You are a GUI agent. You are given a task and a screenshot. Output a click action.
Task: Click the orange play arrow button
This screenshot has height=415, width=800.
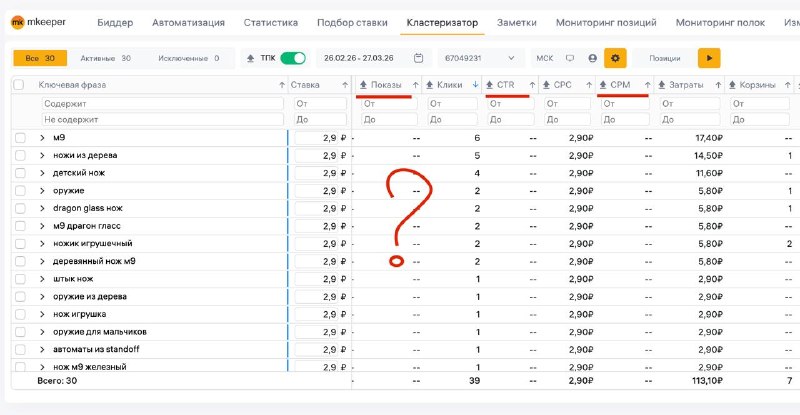tap(709, 58)
